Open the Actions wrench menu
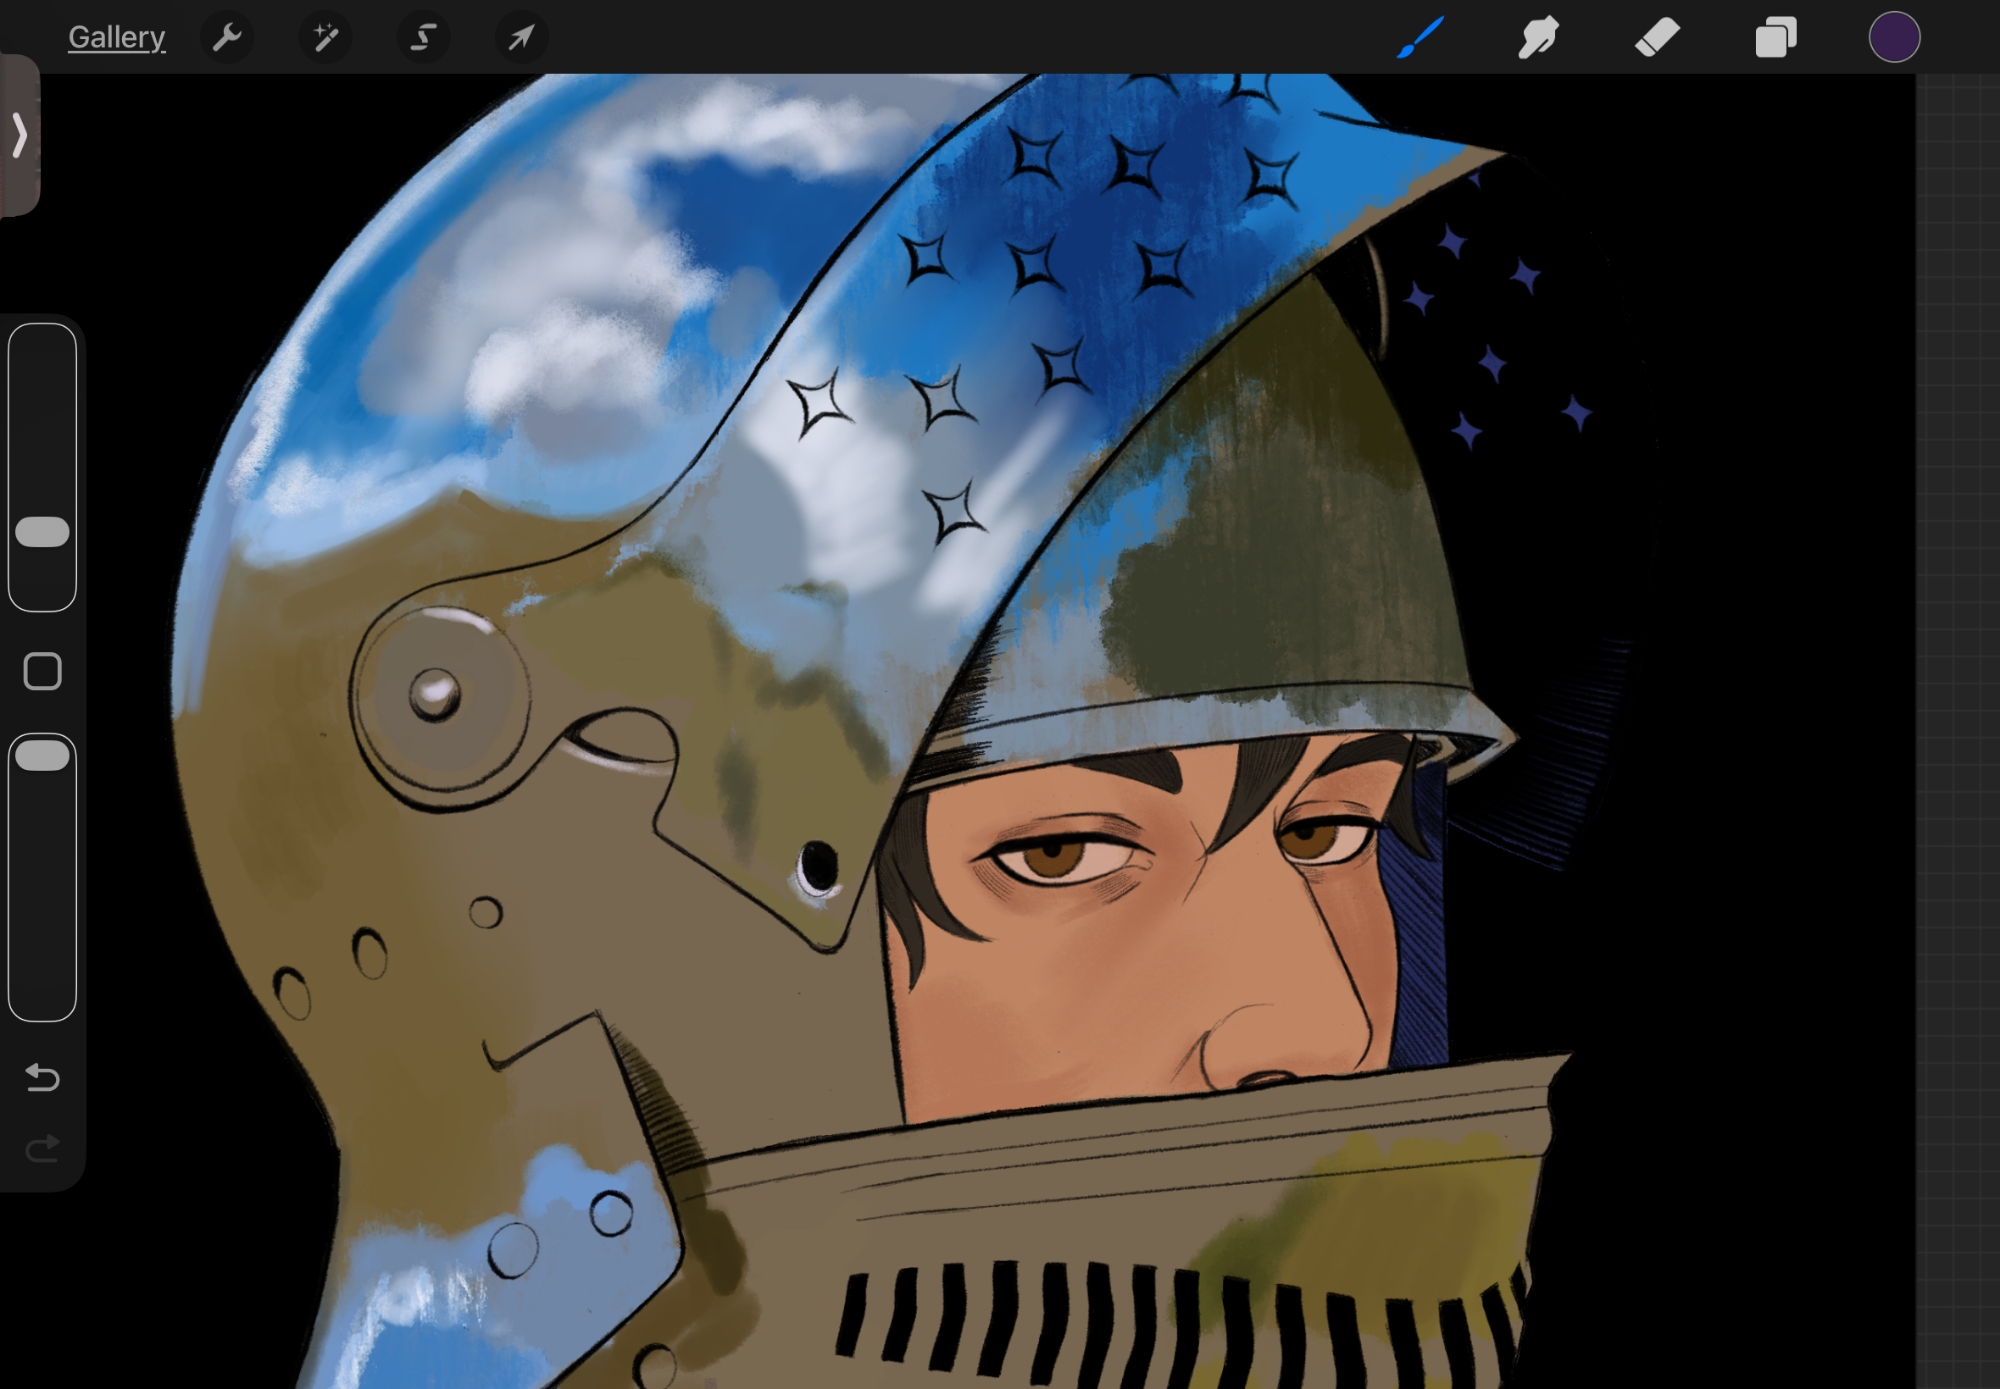The image size is (2000, 1389). pos(227,38)
